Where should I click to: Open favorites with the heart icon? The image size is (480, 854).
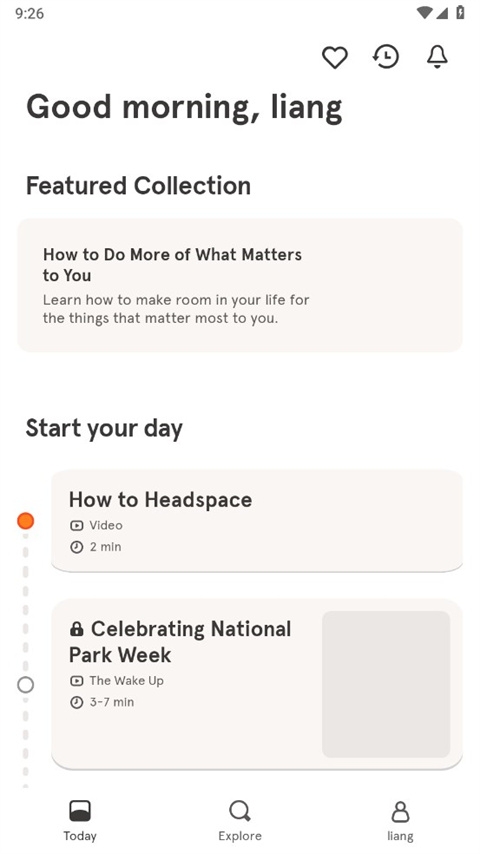(x=335, y=57)
